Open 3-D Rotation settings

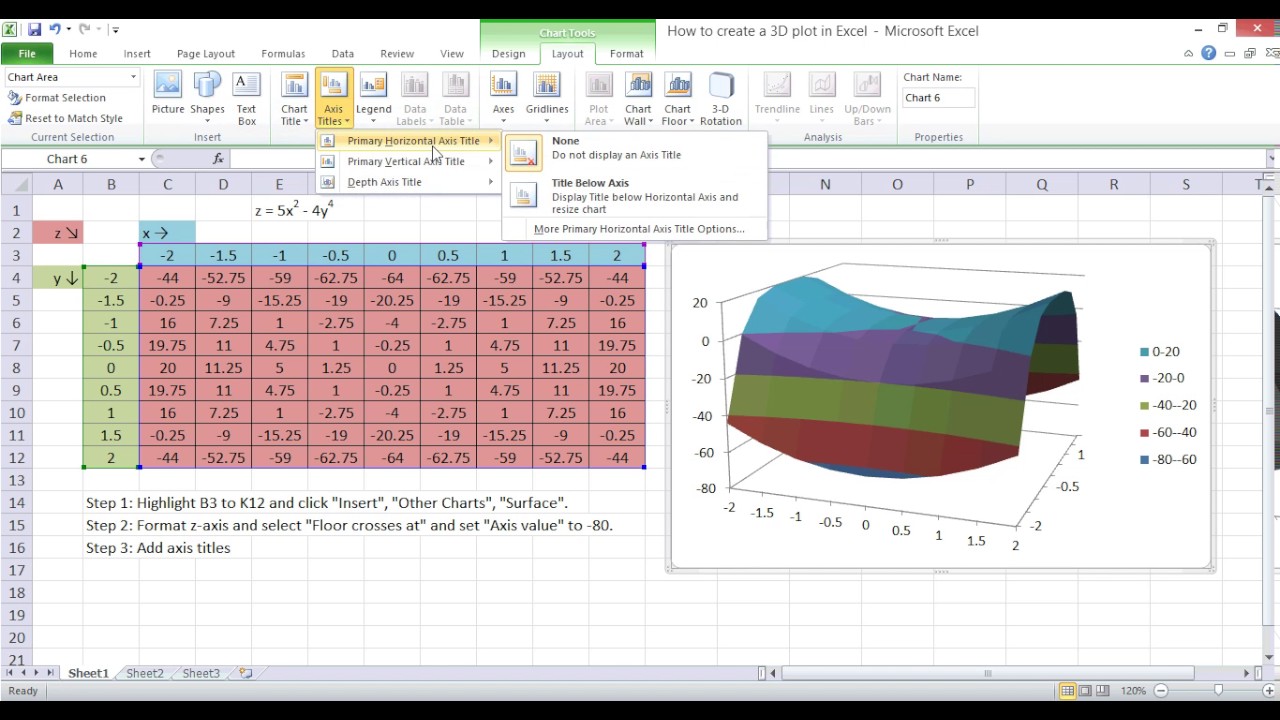coord(721,99)
